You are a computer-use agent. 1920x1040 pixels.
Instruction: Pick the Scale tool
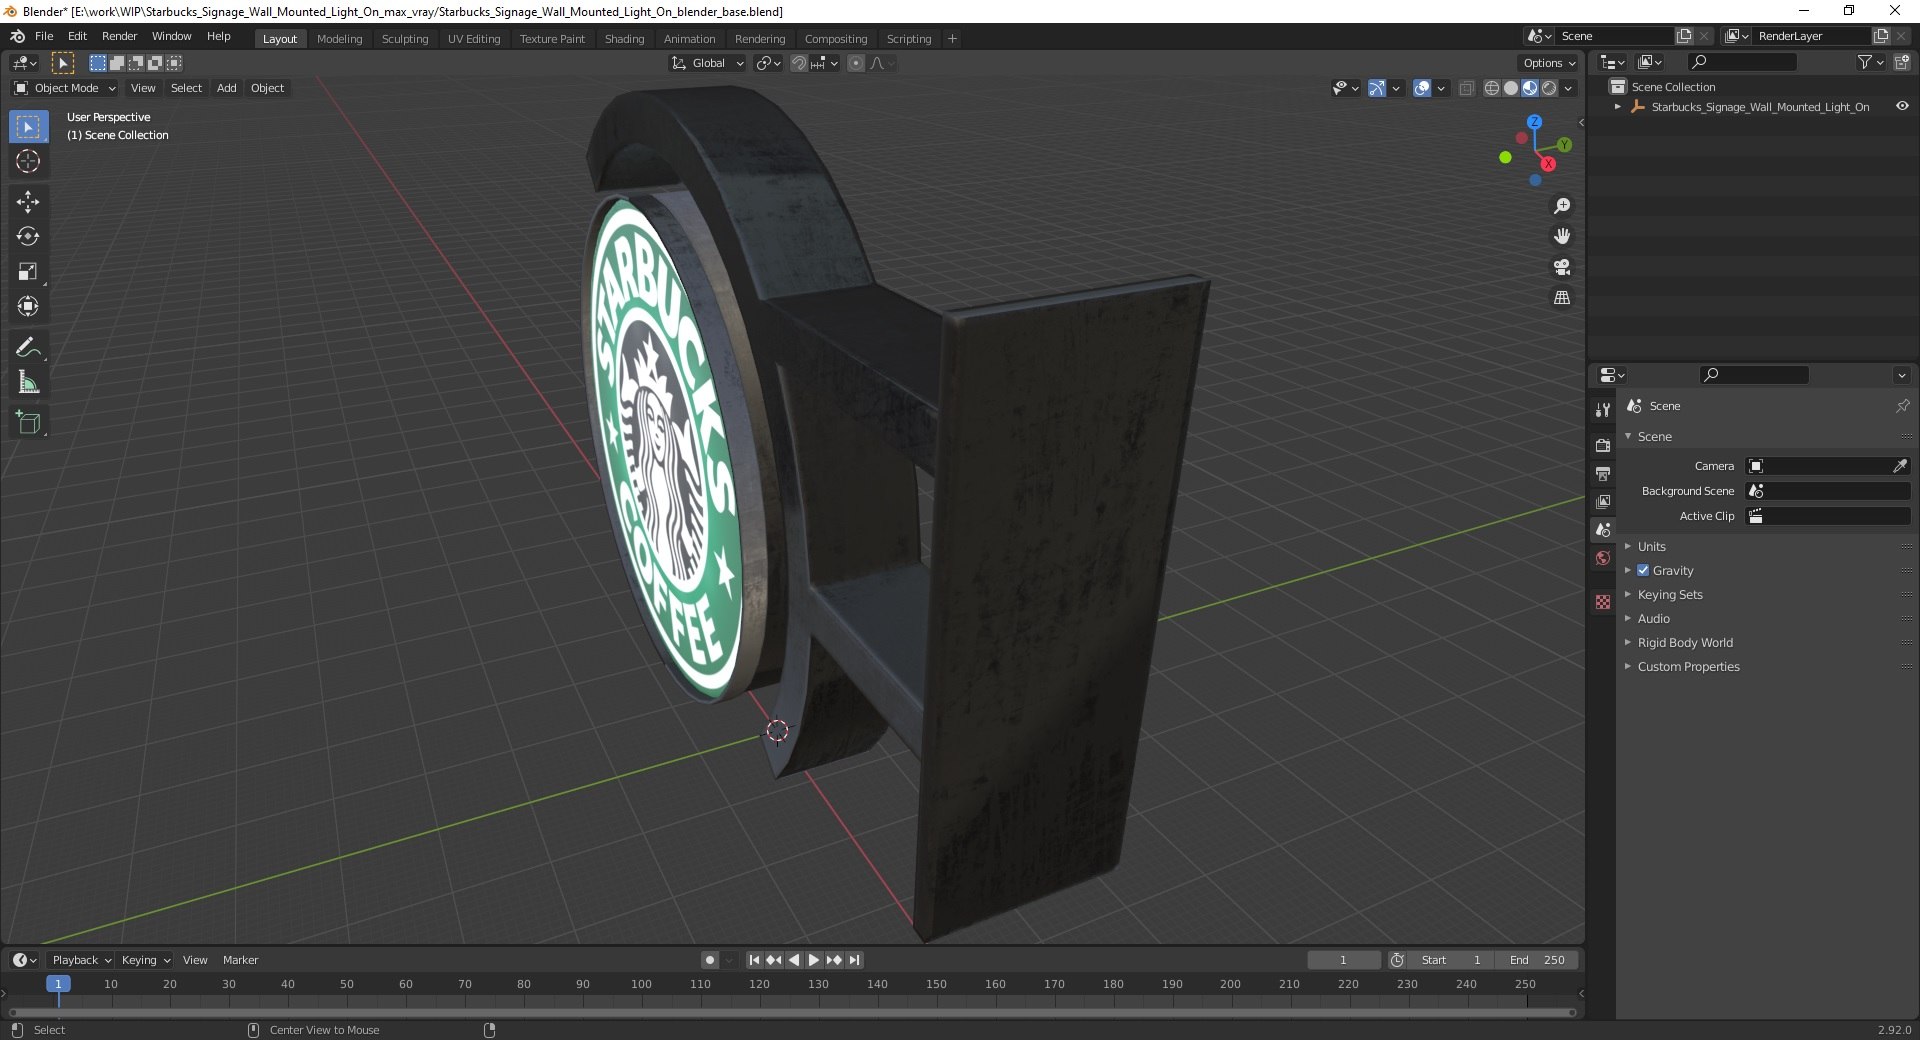click(x=28, y=272)
